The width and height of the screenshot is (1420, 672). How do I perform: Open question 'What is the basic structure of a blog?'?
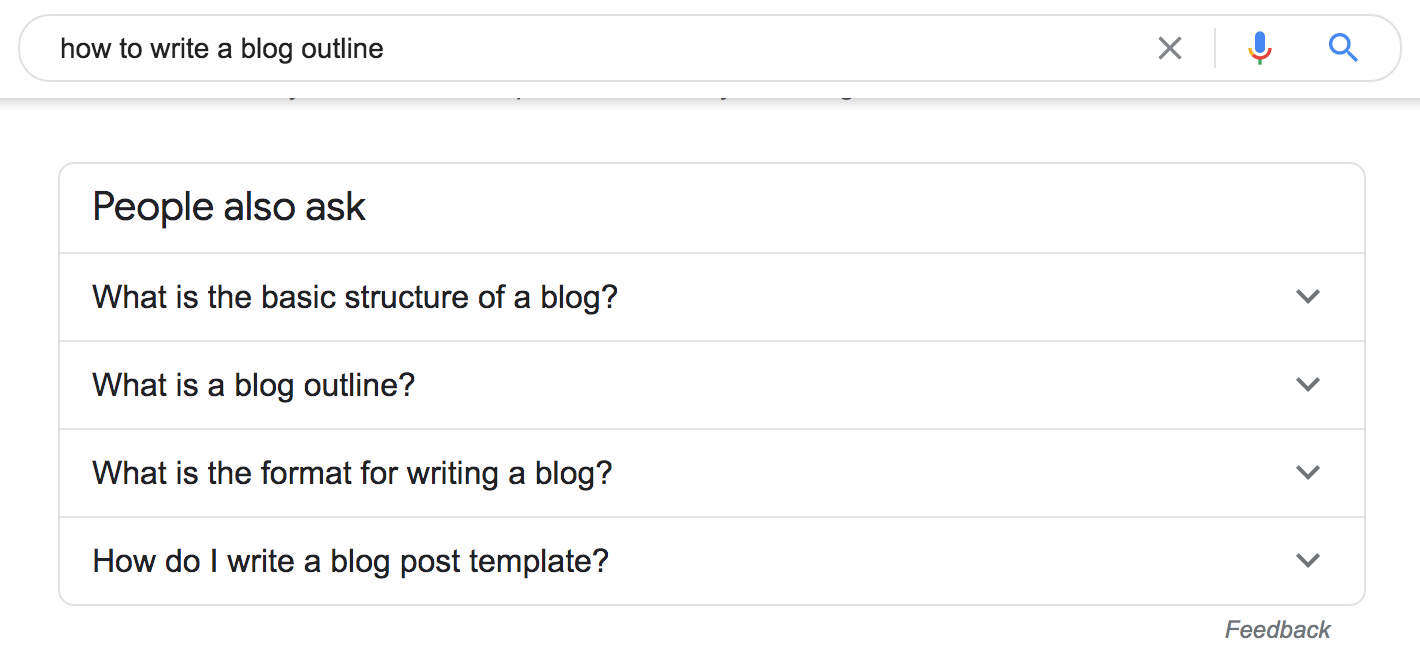coord(355,297)
